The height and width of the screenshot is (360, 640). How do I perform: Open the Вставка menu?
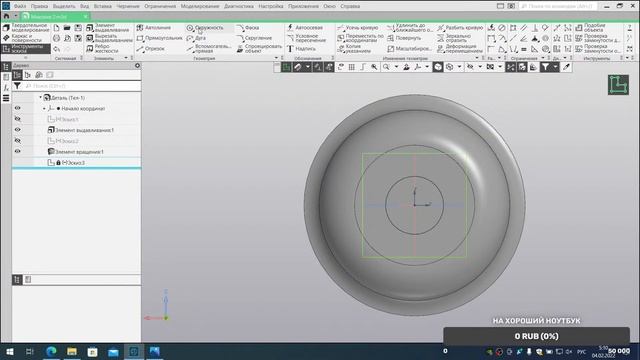pyautogui.click(x=102, y=6)
